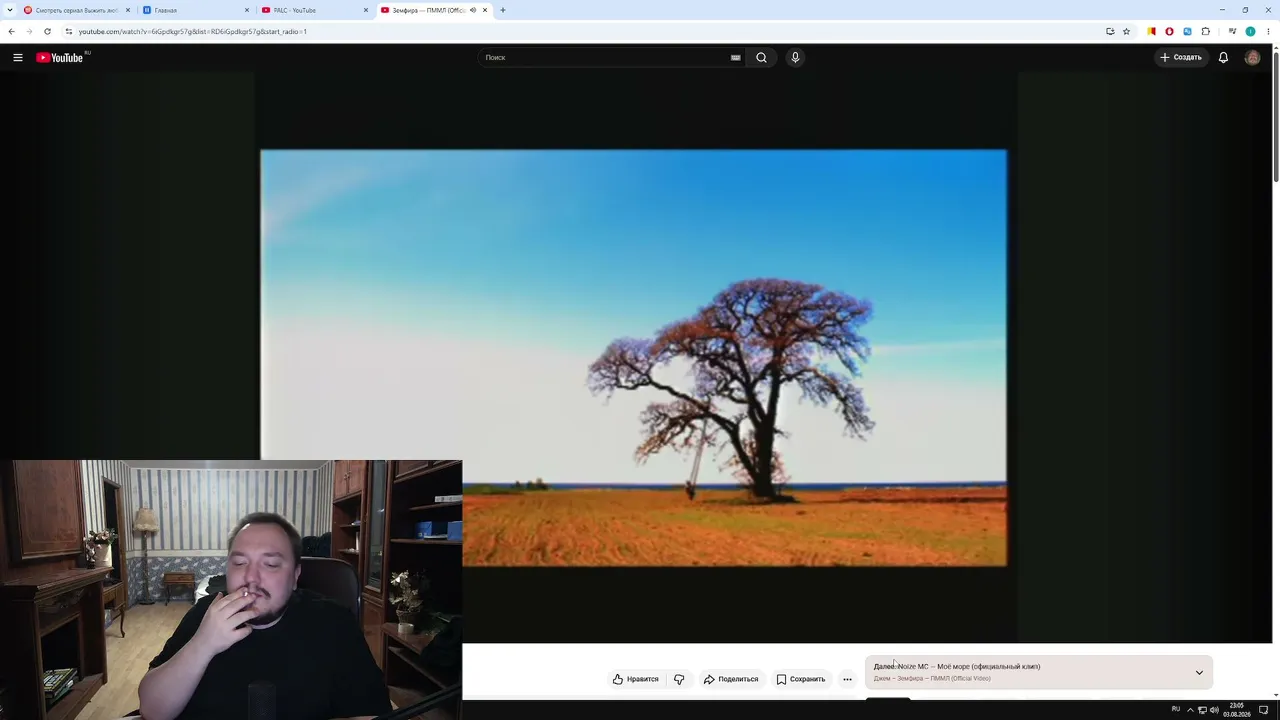Open the taskbar clock showing 23:05

pyautogui.click(x=1237, y=710)
